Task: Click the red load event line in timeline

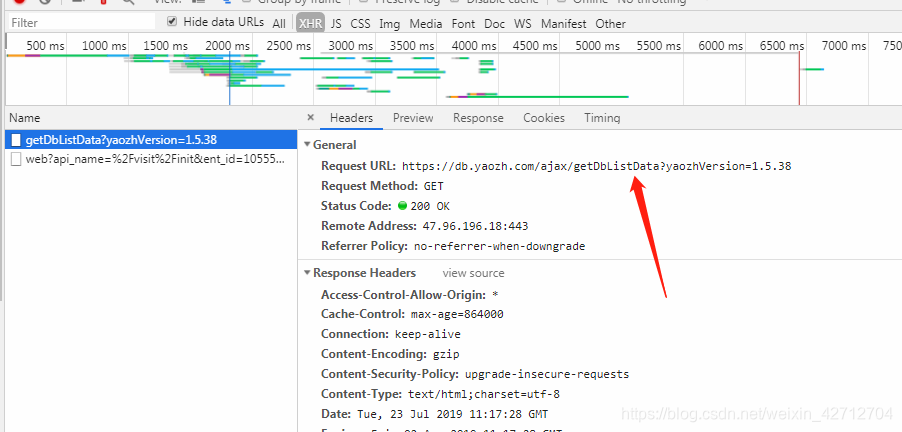Action: pos(799,78)
